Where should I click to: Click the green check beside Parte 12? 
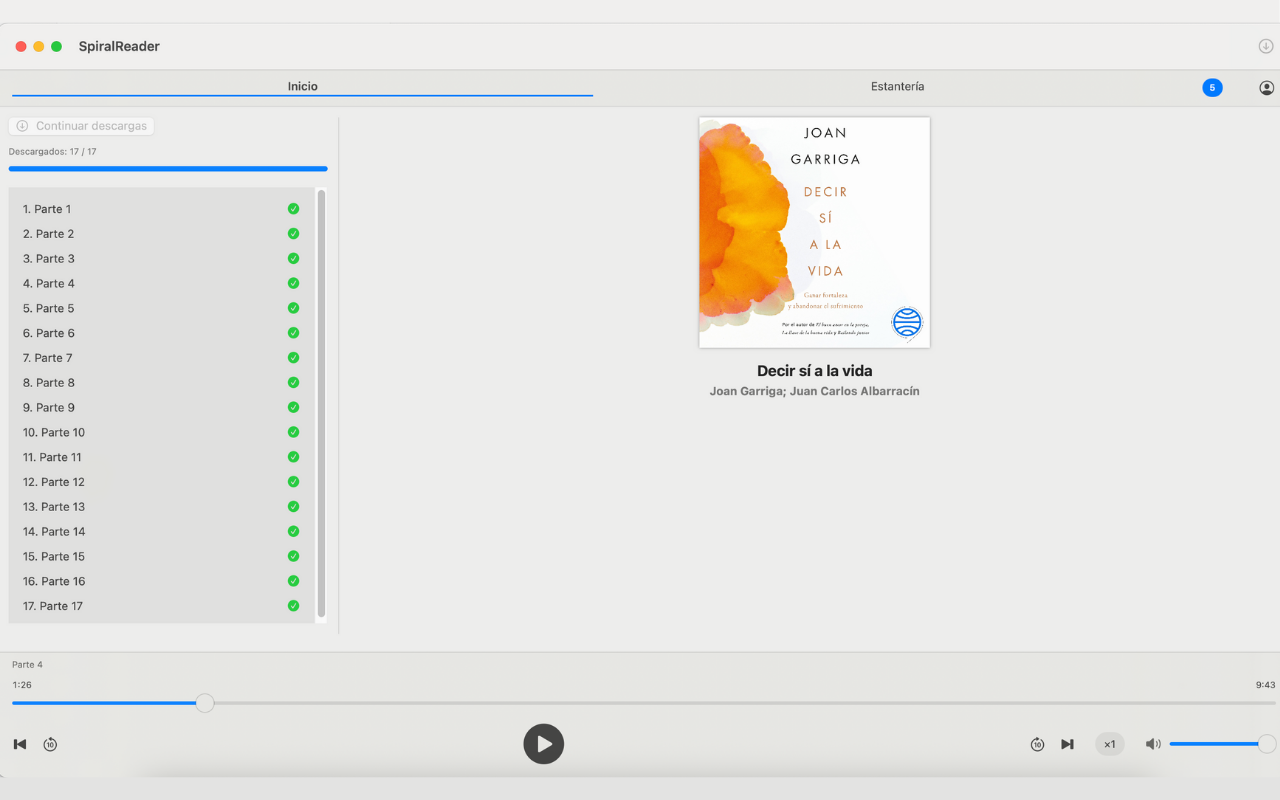pos(293,482)
